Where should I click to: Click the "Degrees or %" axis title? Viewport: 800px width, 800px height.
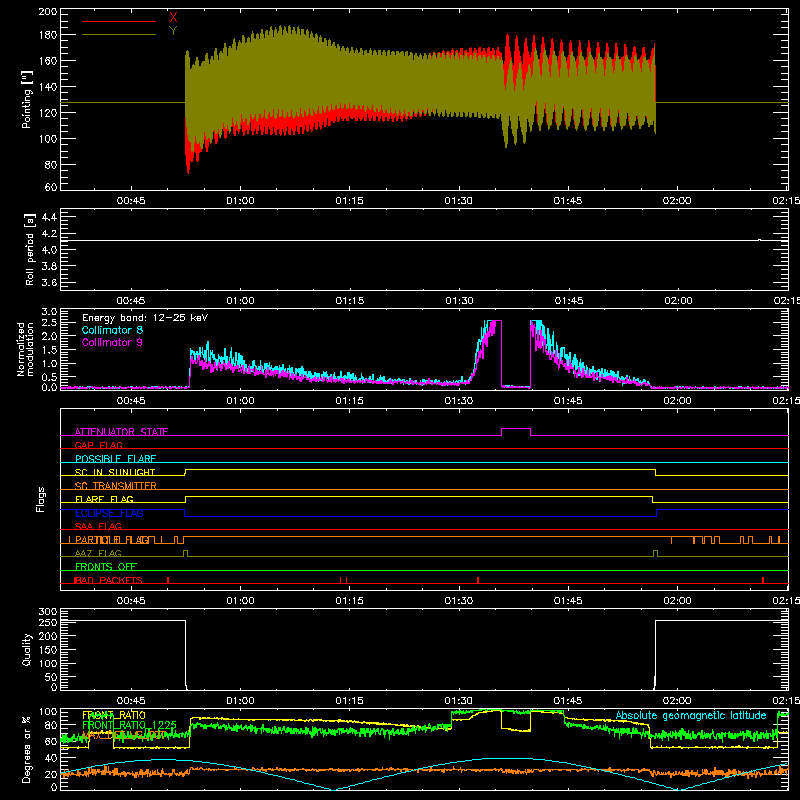(x=27, y=749)
